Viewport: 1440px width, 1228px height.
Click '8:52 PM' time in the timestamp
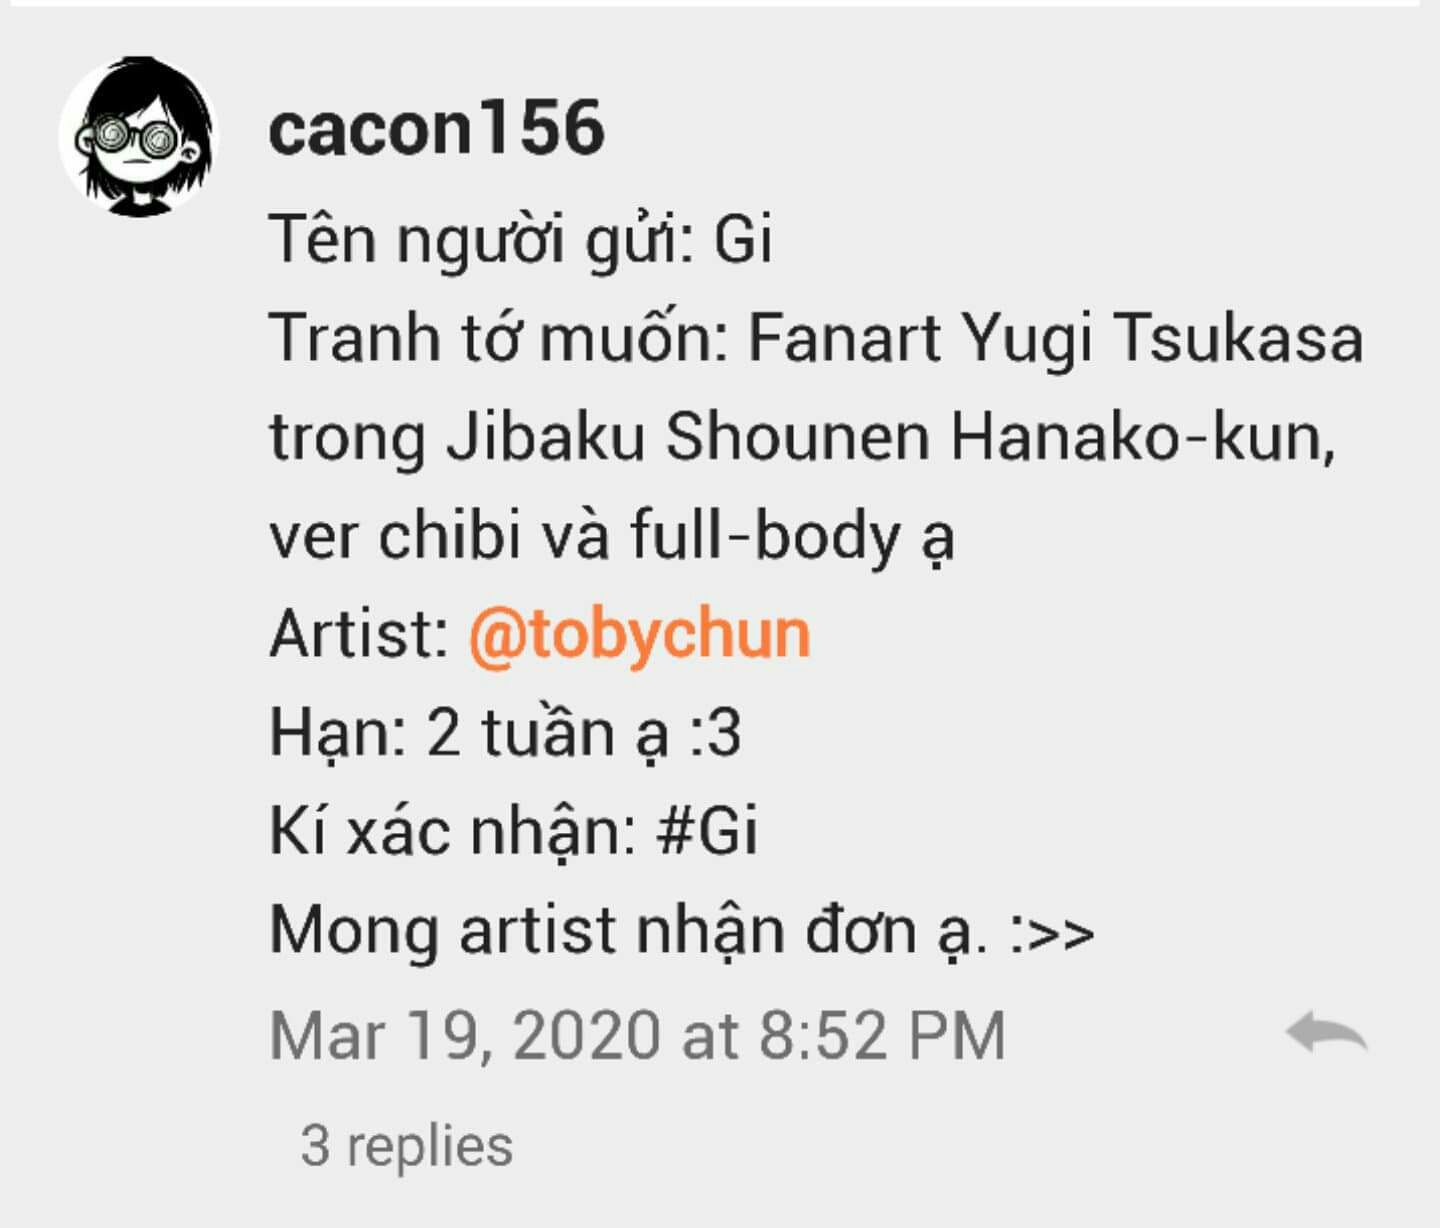click(881, 1035)
